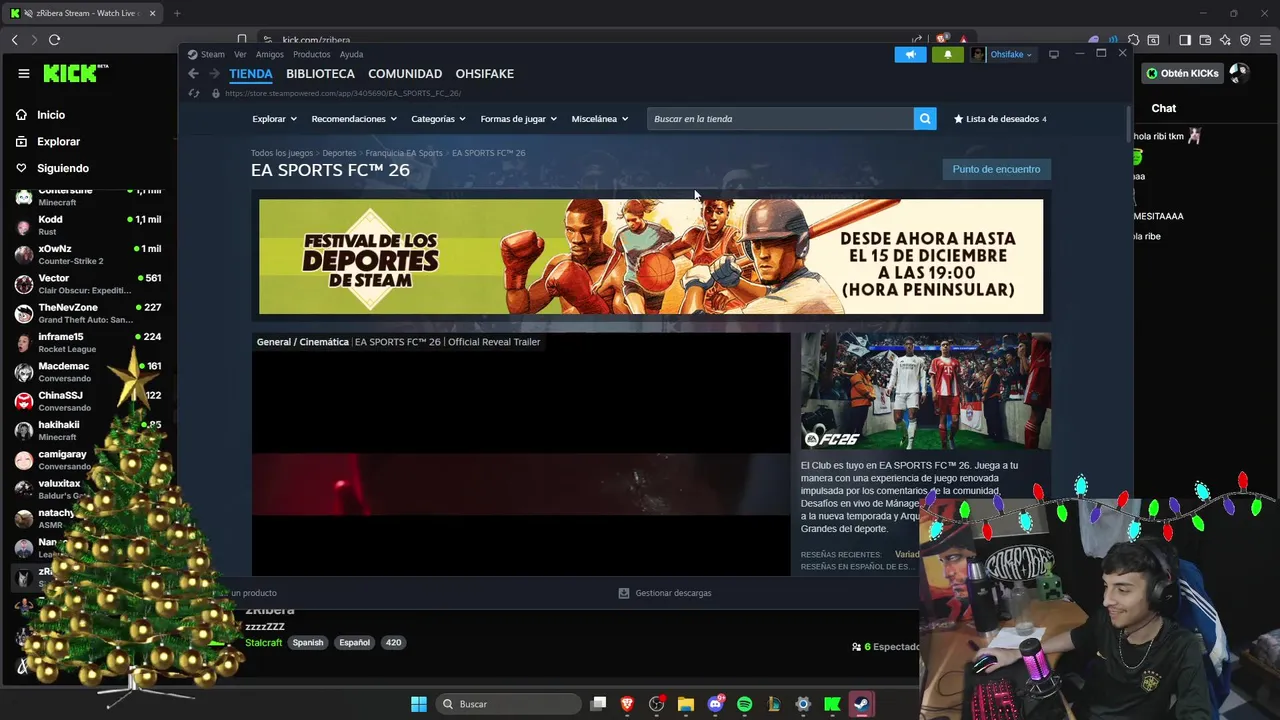Expand Formas de jugar dropdown

tap(519, 119)
